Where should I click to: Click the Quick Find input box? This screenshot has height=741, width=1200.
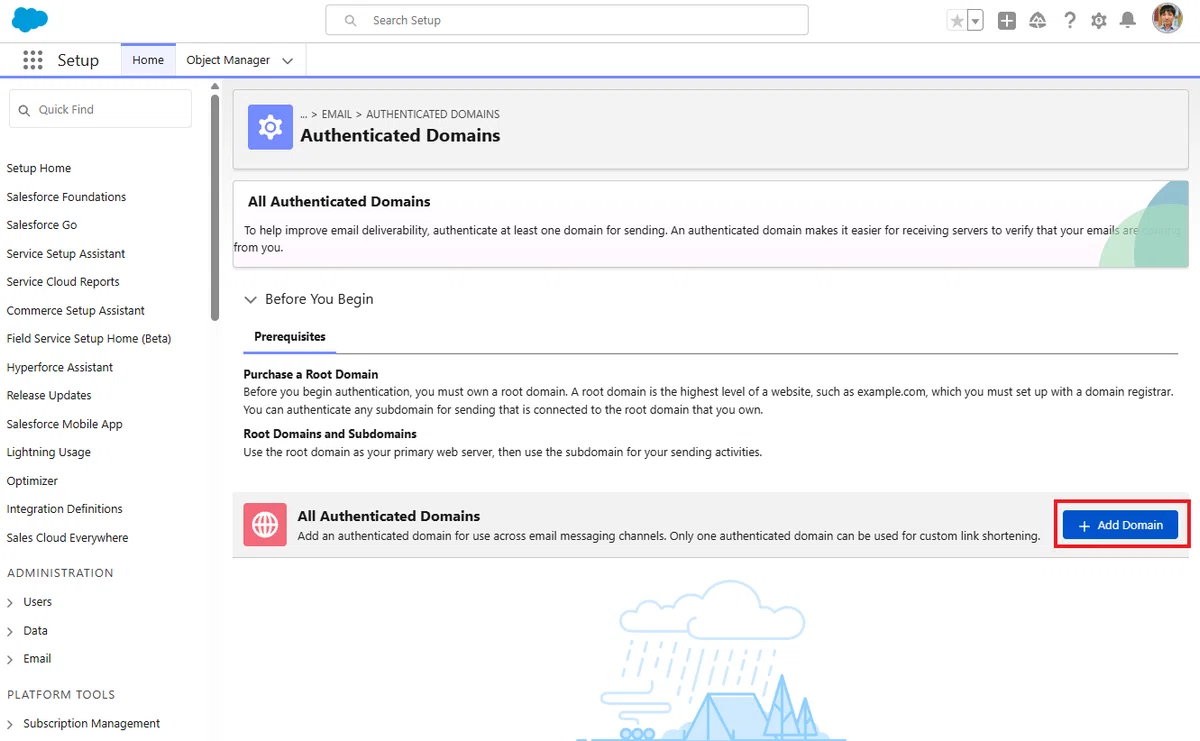100,109
